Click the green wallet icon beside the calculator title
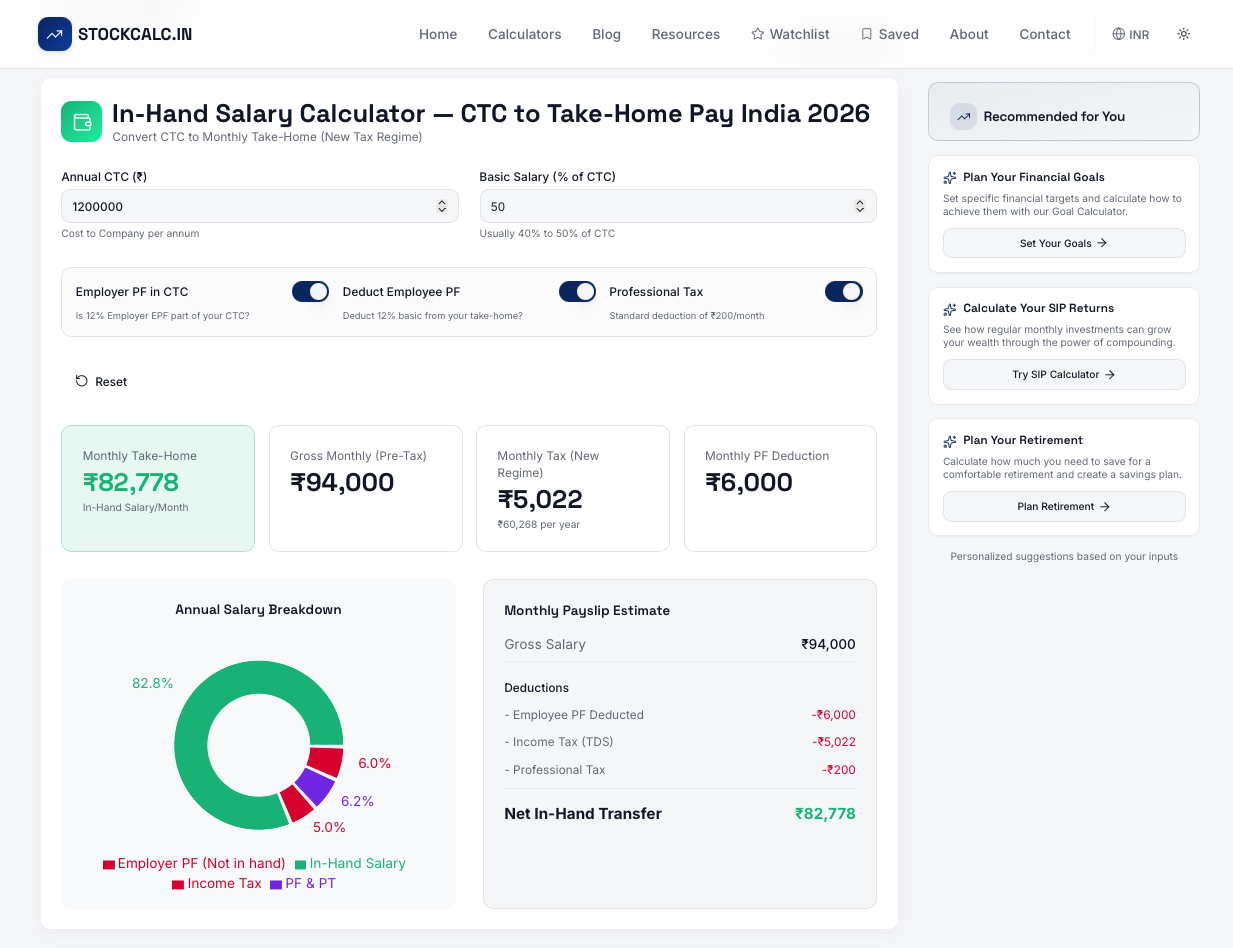This screenshot has height=948, width=1233. (x=81, y=121)
